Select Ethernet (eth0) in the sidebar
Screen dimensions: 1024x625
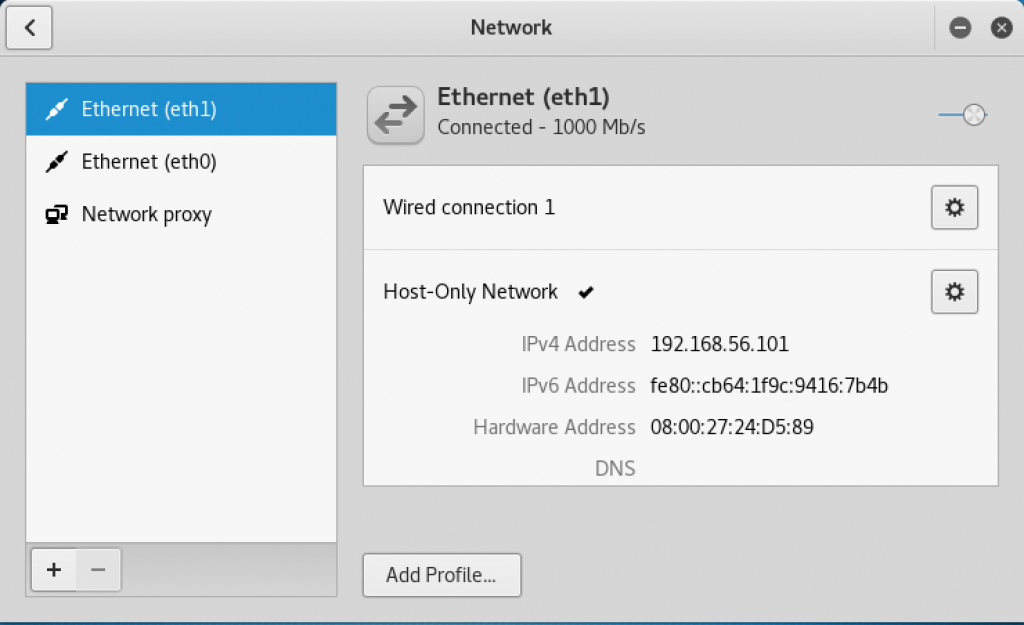tap(181, 161)
